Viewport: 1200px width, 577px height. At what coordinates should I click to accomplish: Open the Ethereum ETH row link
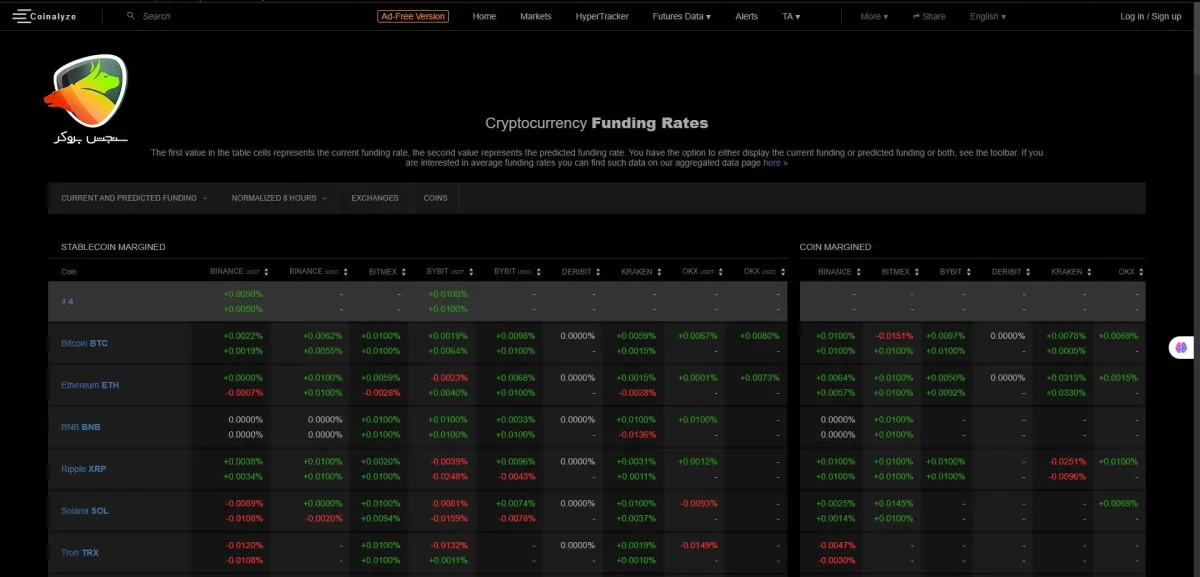pos(90,385)
